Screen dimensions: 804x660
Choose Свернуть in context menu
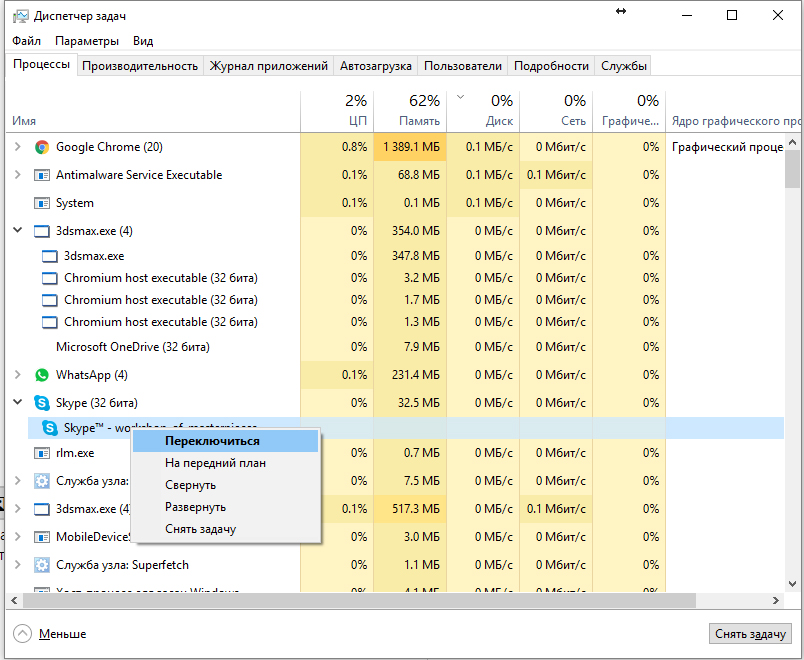[226, 485]
